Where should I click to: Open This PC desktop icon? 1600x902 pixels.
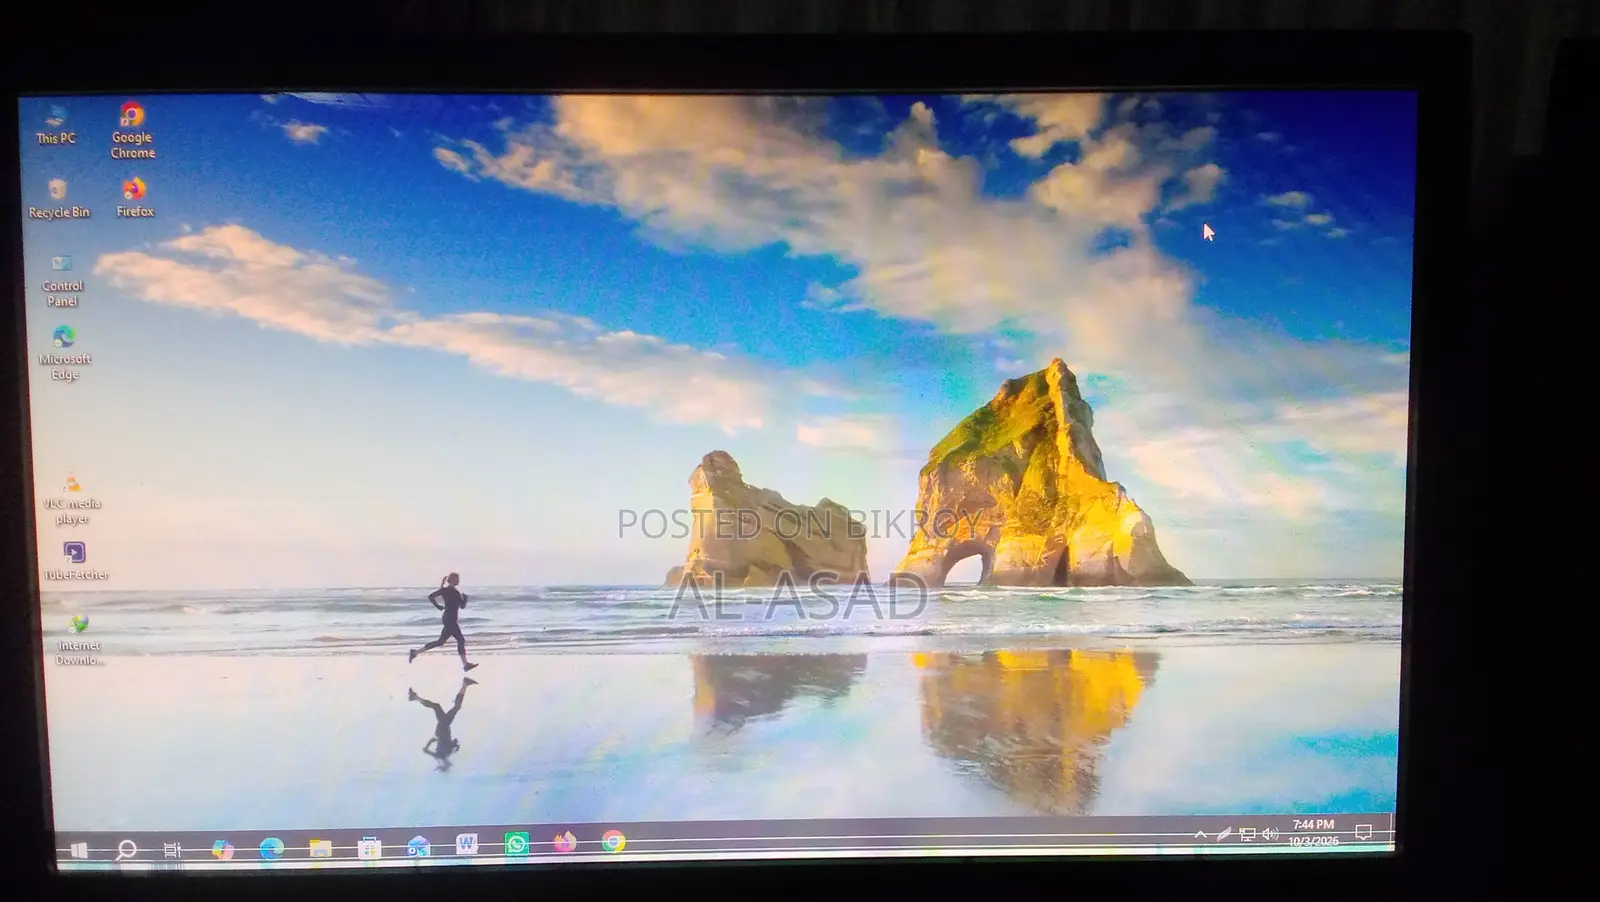[56, 125]
